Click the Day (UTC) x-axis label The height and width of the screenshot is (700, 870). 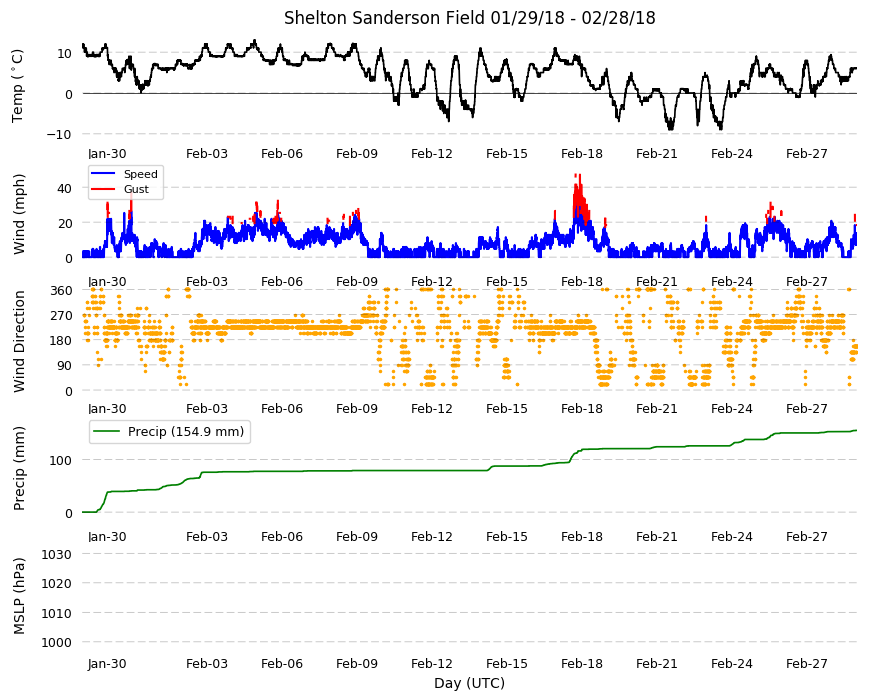(x=469, y=683)
